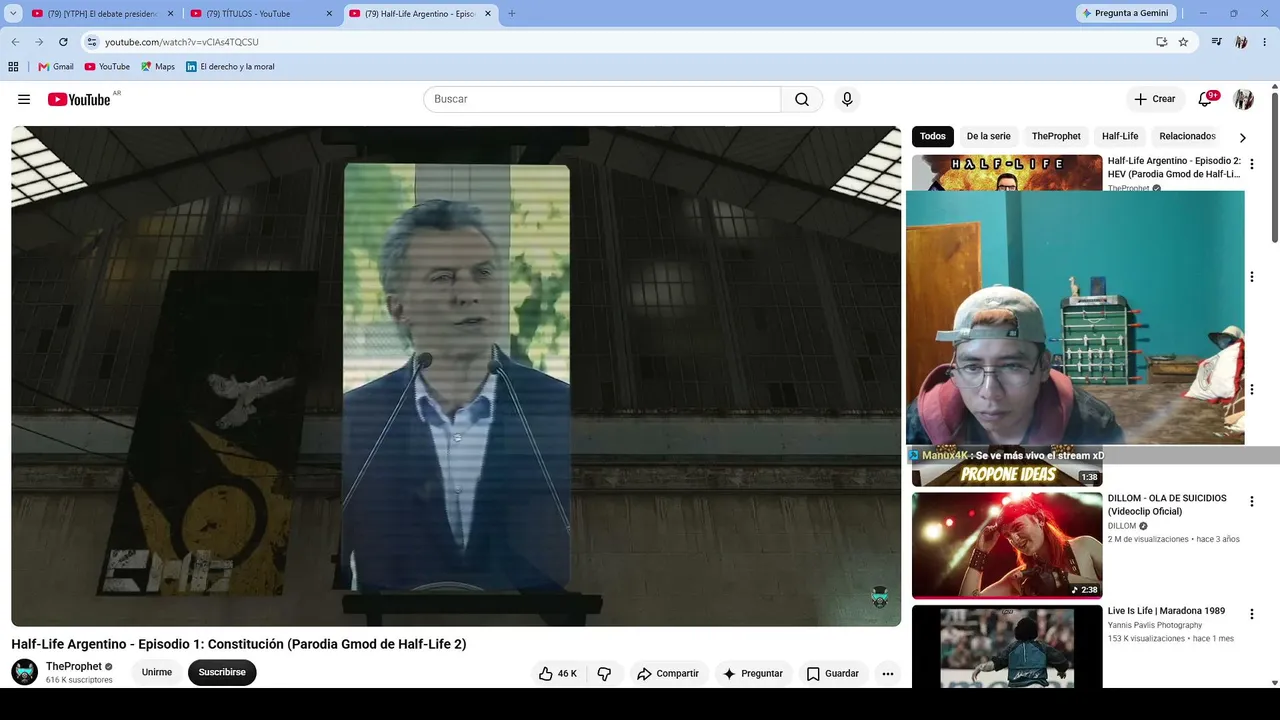Open Chrome media control icon
Screen dimensions: 1280x720
point(1217,42)
